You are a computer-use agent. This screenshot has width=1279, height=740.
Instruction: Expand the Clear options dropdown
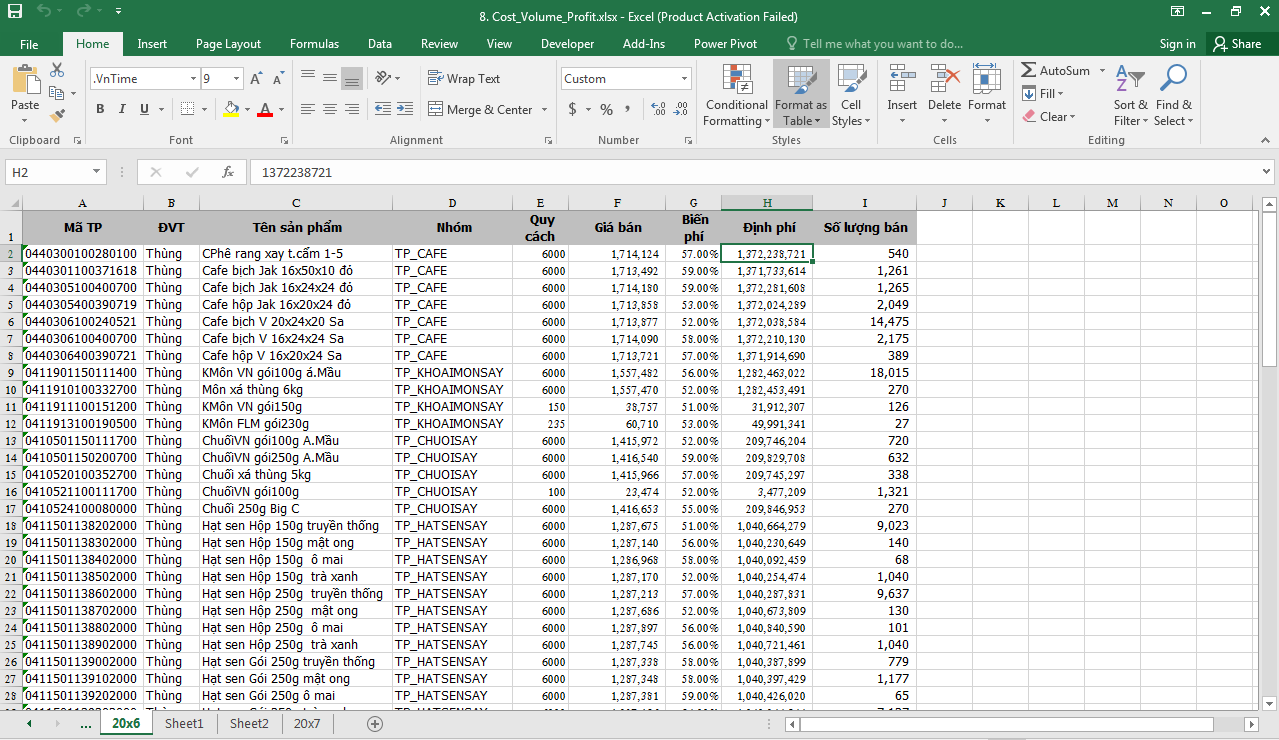point(1072,117)
